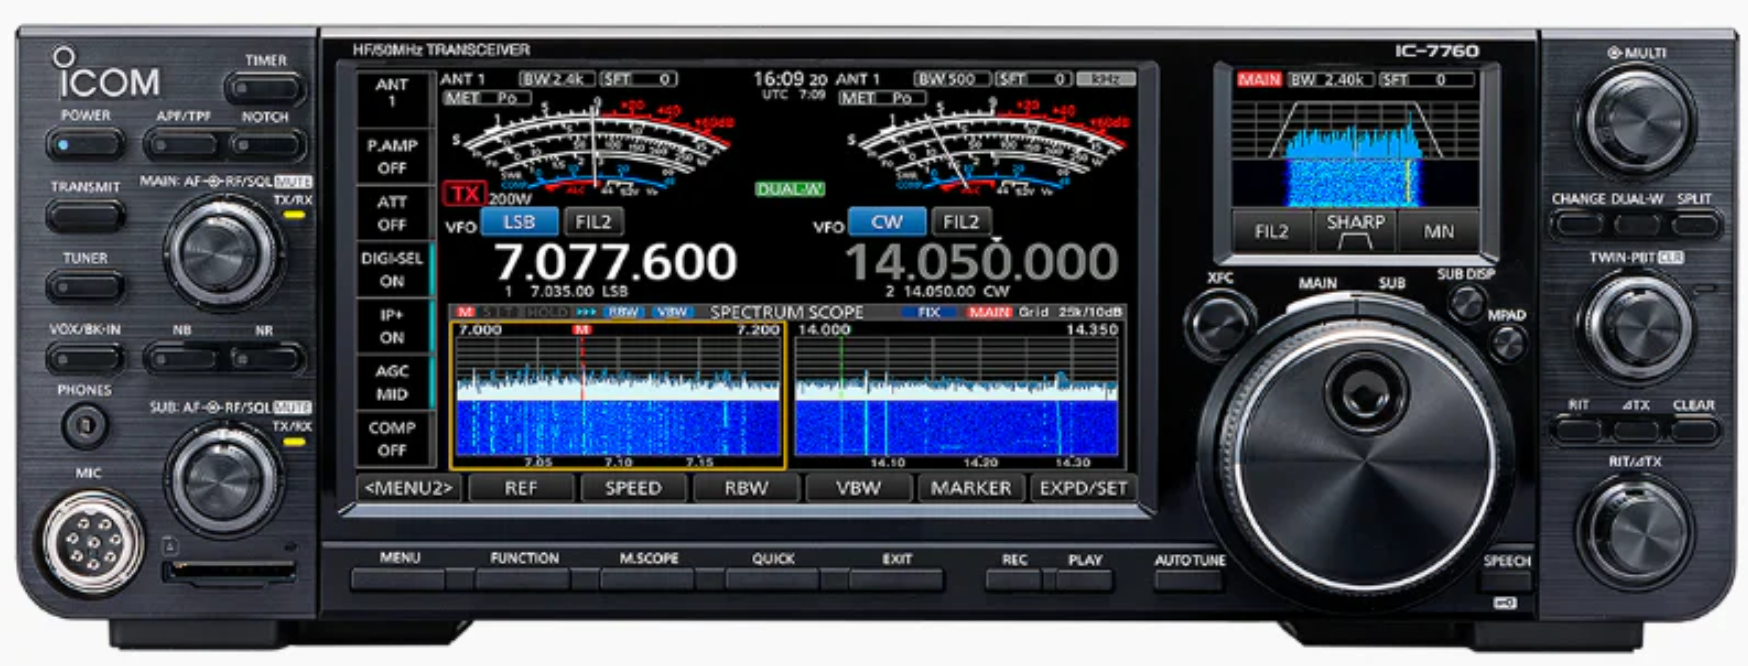Open sub band FIL2 filter selector
Viewport: 1748px width, 666px height.
960,221
